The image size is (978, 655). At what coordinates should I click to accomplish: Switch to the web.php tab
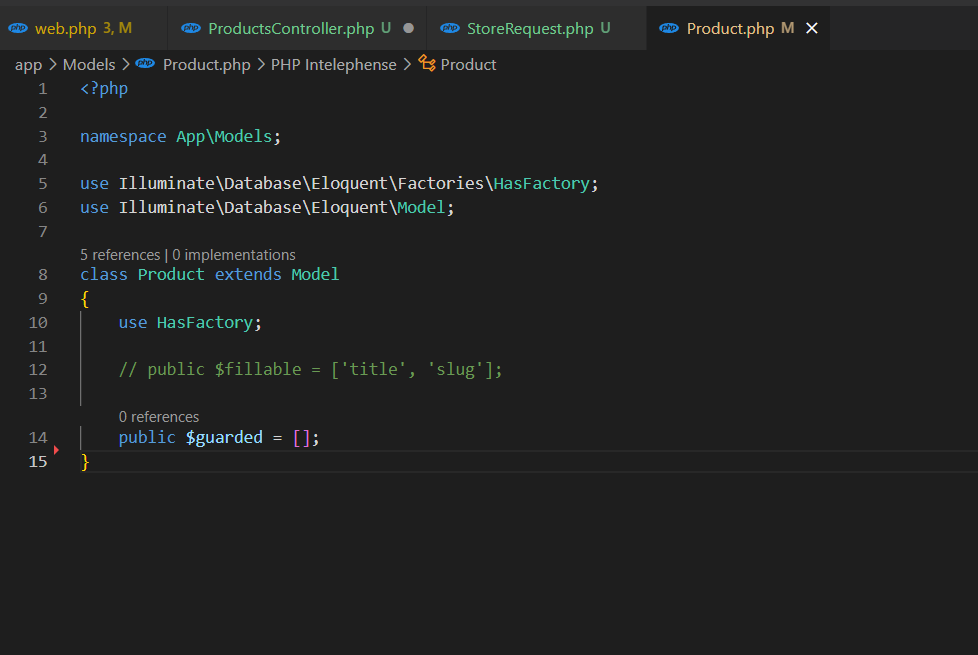tap(83, 29)
